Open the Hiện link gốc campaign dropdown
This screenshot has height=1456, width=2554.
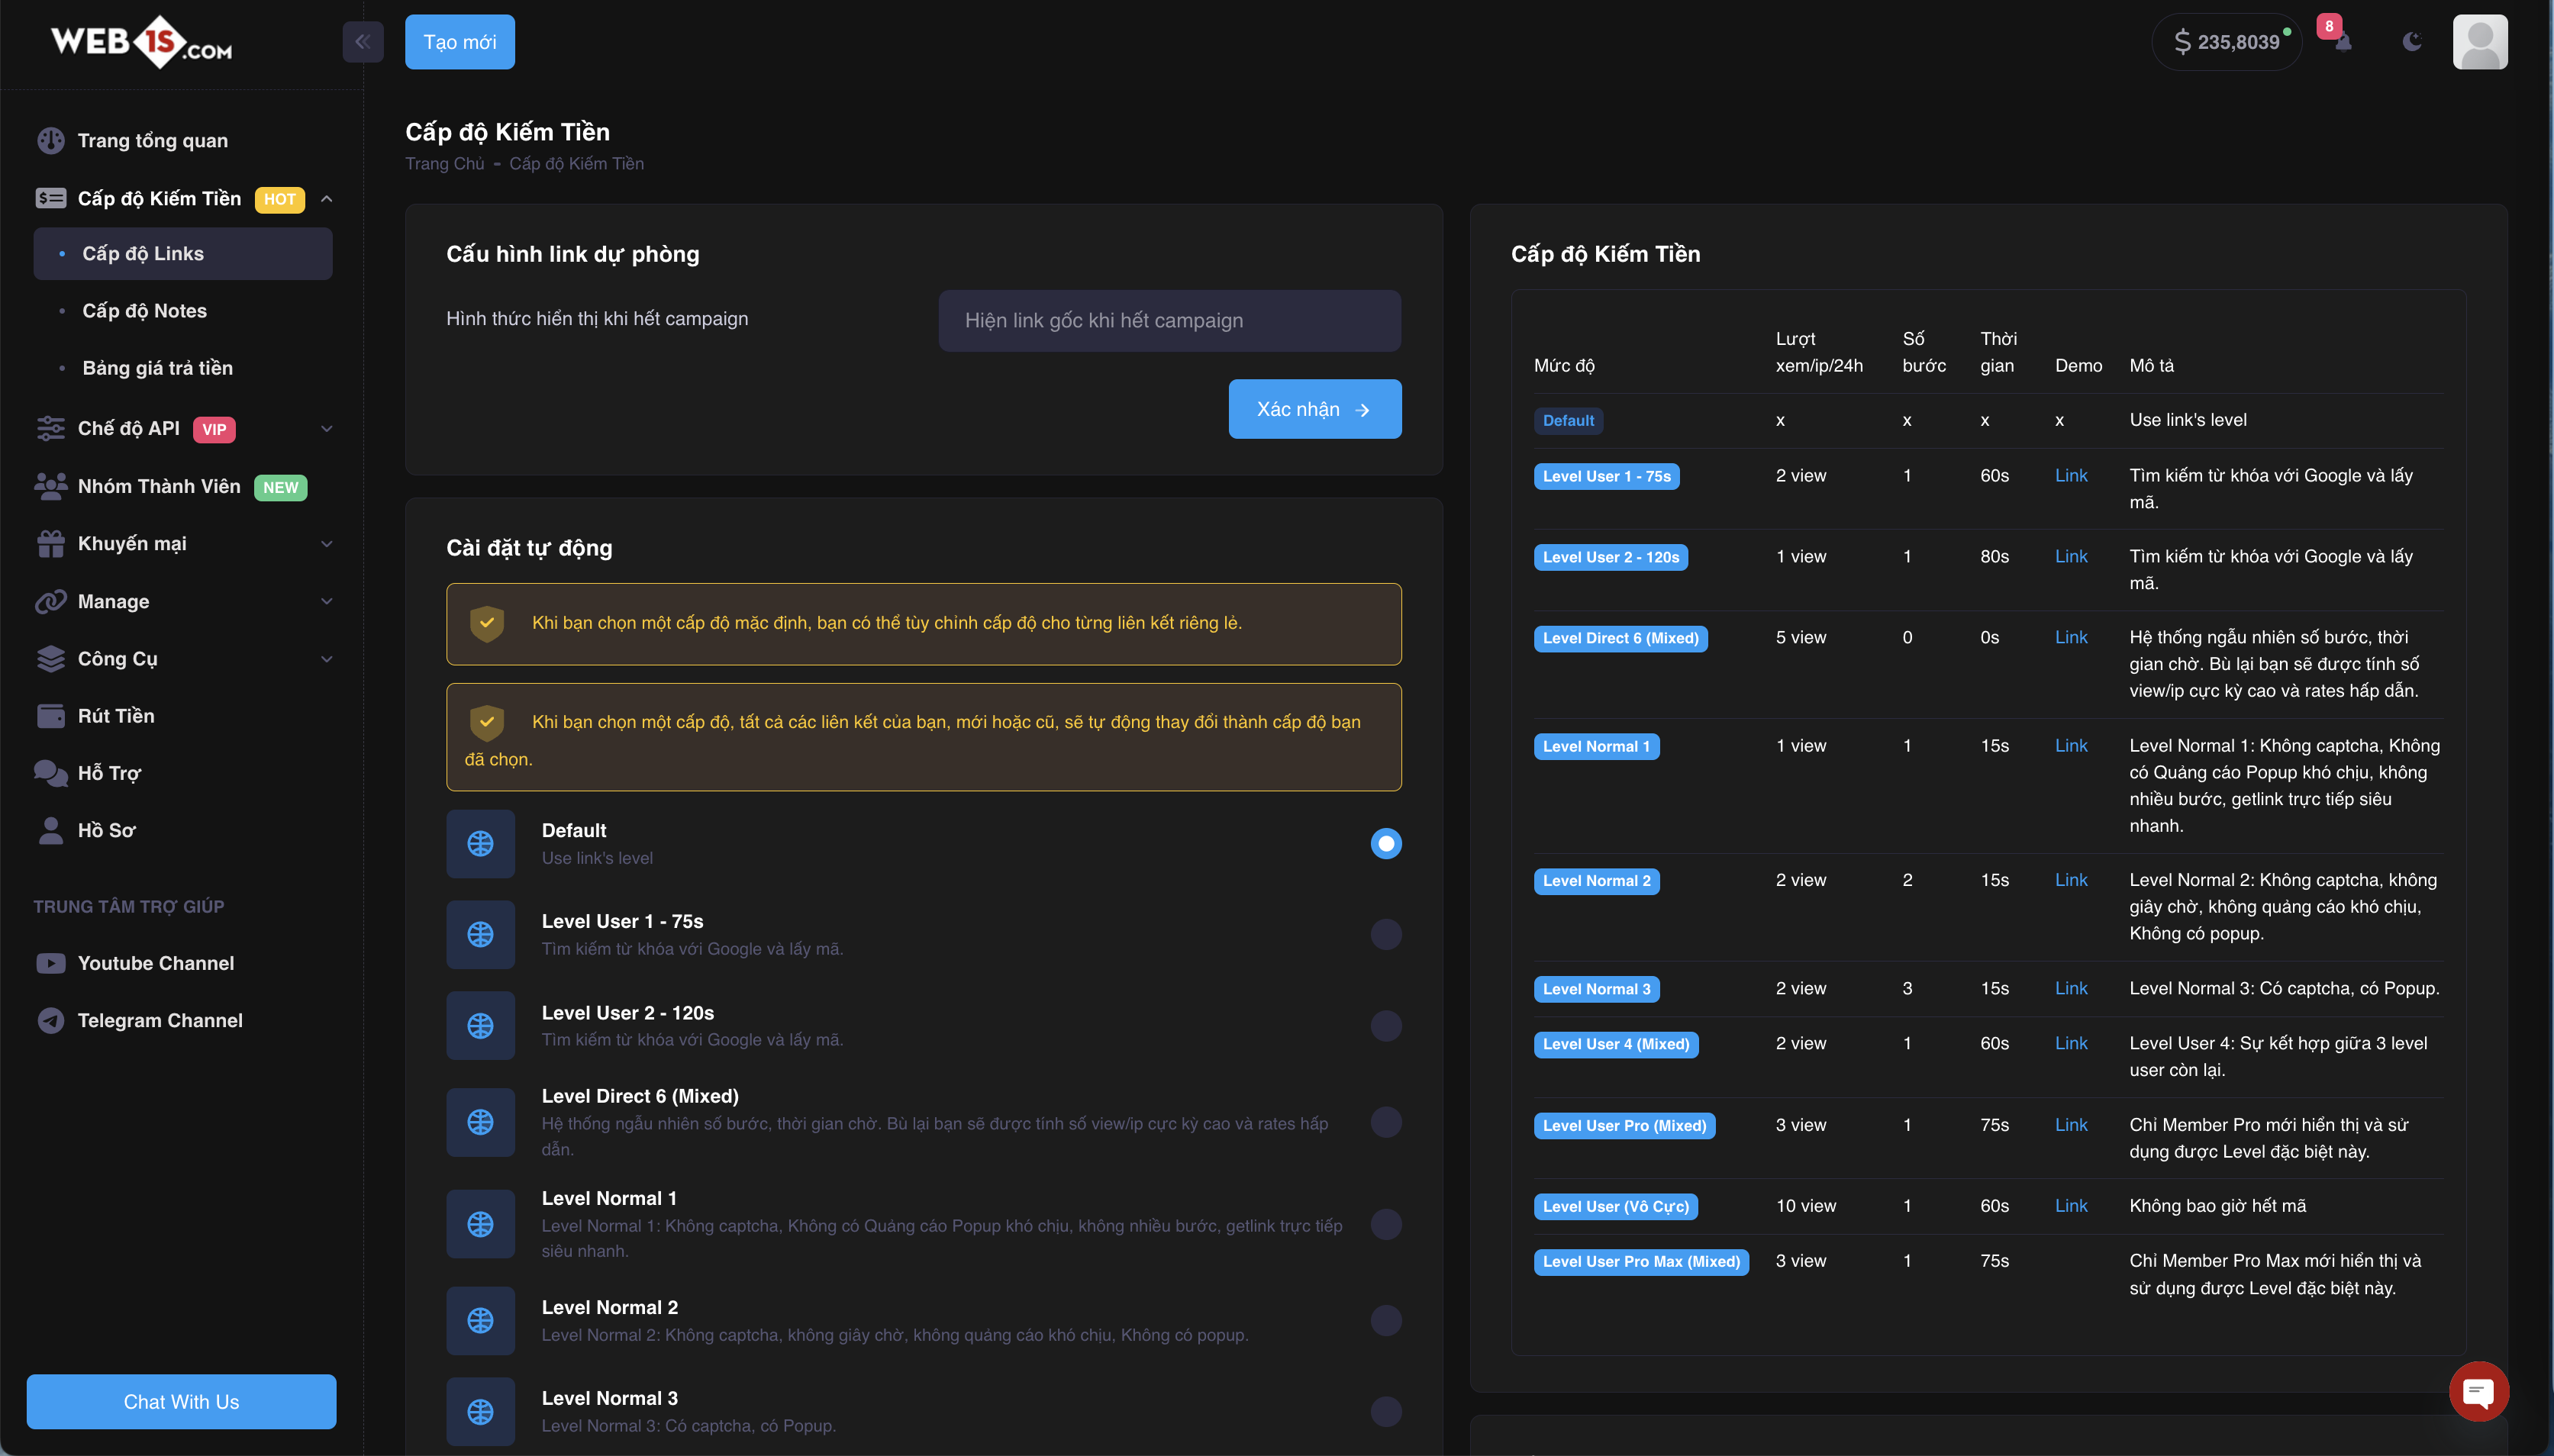click(x=1169, y=321)
